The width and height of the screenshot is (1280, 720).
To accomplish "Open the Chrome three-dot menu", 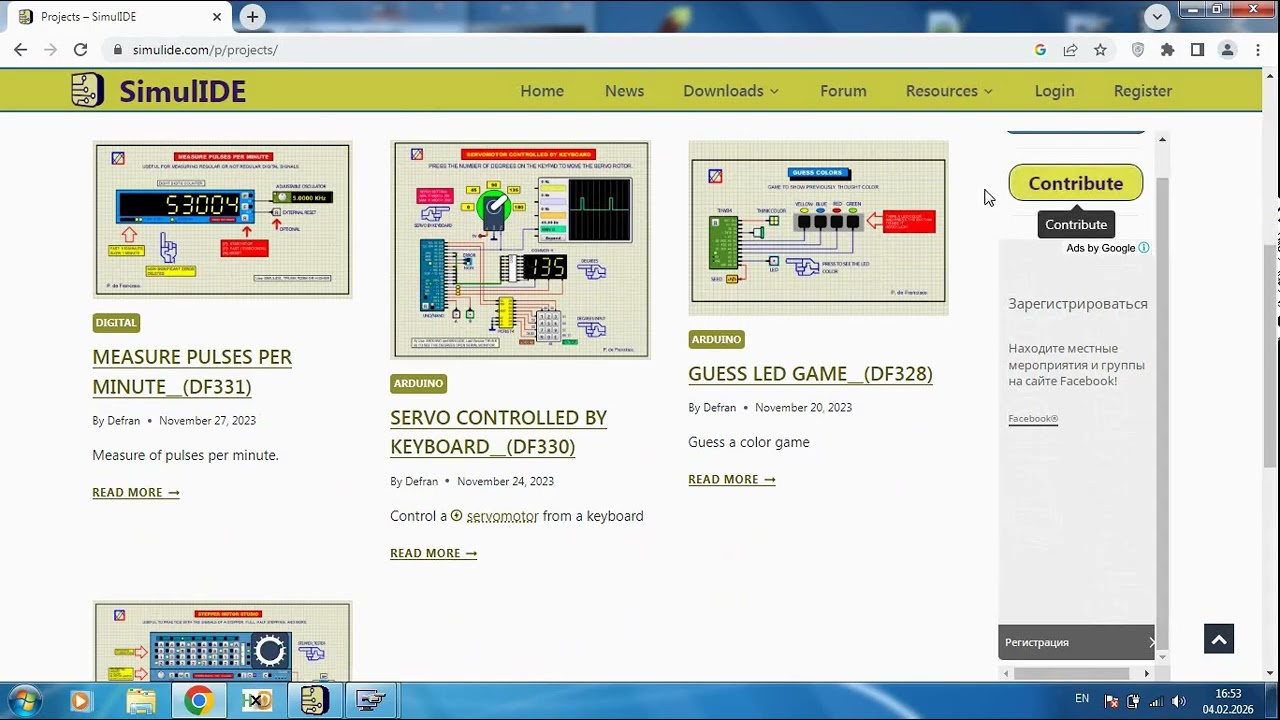I will [1257, 49].
